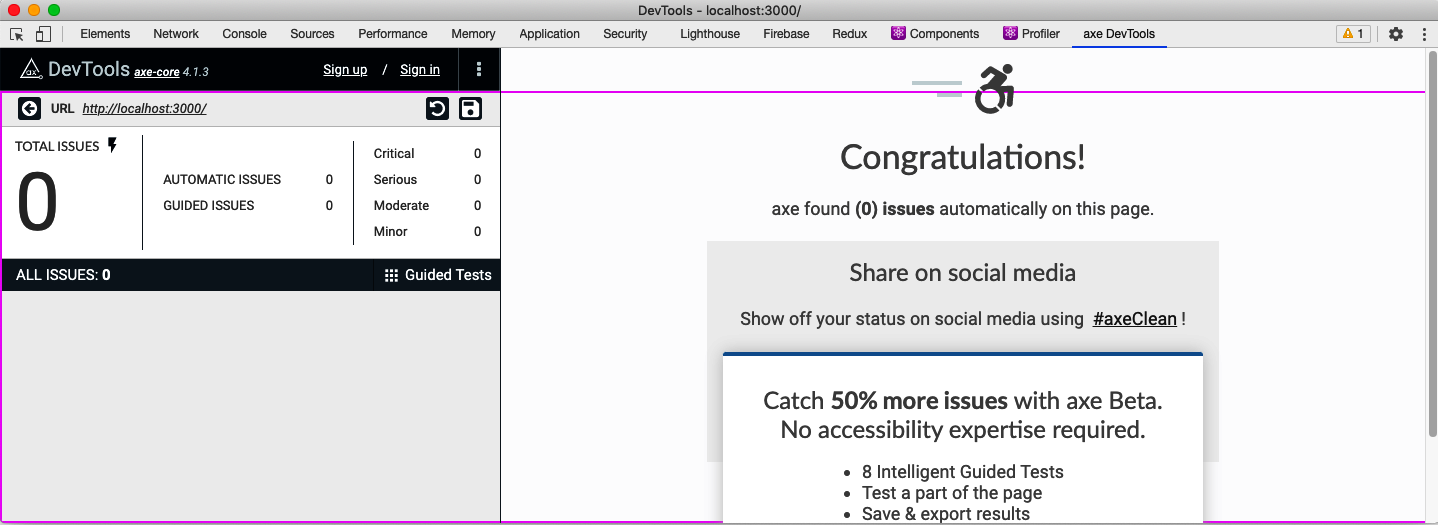Click the Sign up link

click(345, 70)
